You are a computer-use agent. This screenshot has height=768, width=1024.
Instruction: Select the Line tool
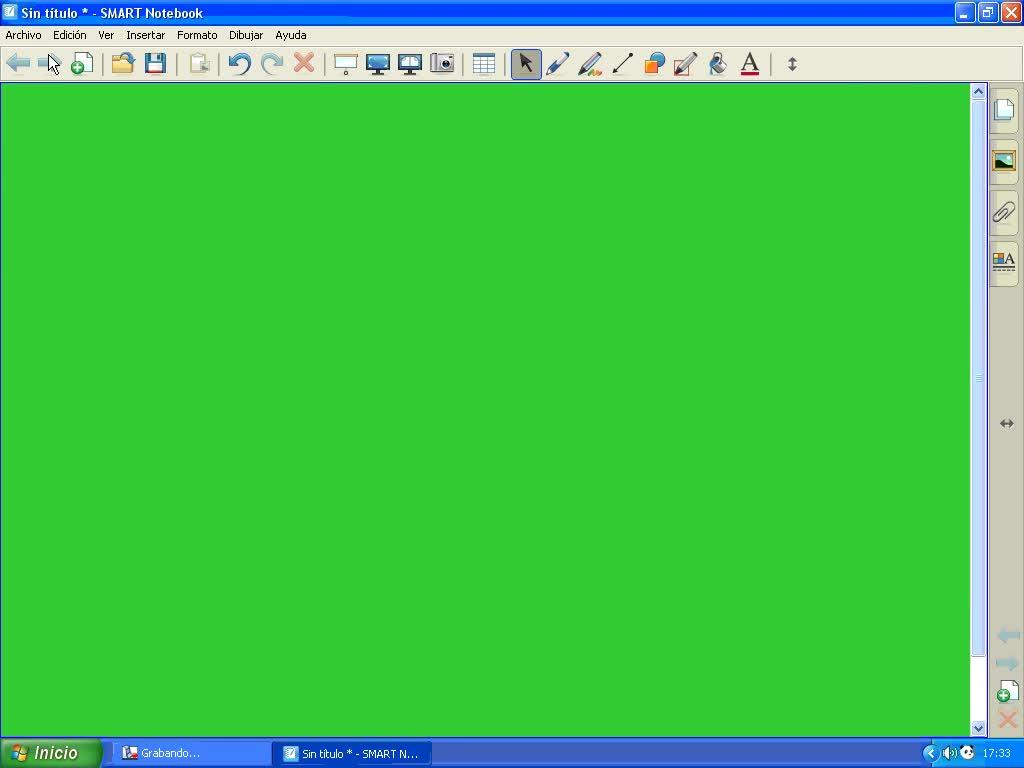point(622,63)
